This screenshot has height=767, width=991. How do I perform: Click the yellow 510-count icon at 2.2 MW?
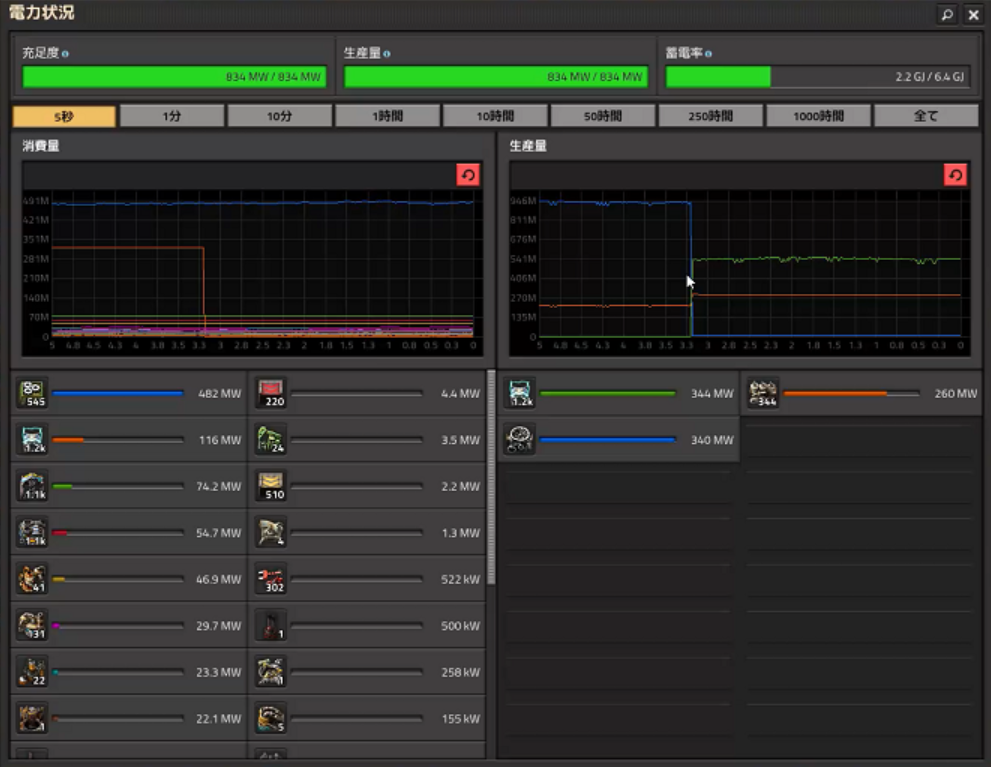point(271,486)
